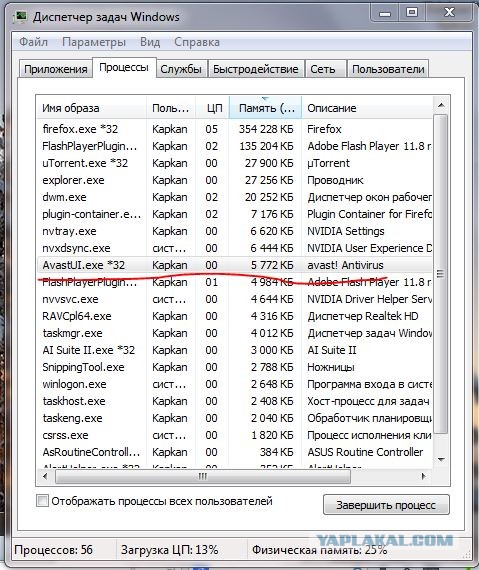Sort by Пользователь column header

tap(171, 108)
